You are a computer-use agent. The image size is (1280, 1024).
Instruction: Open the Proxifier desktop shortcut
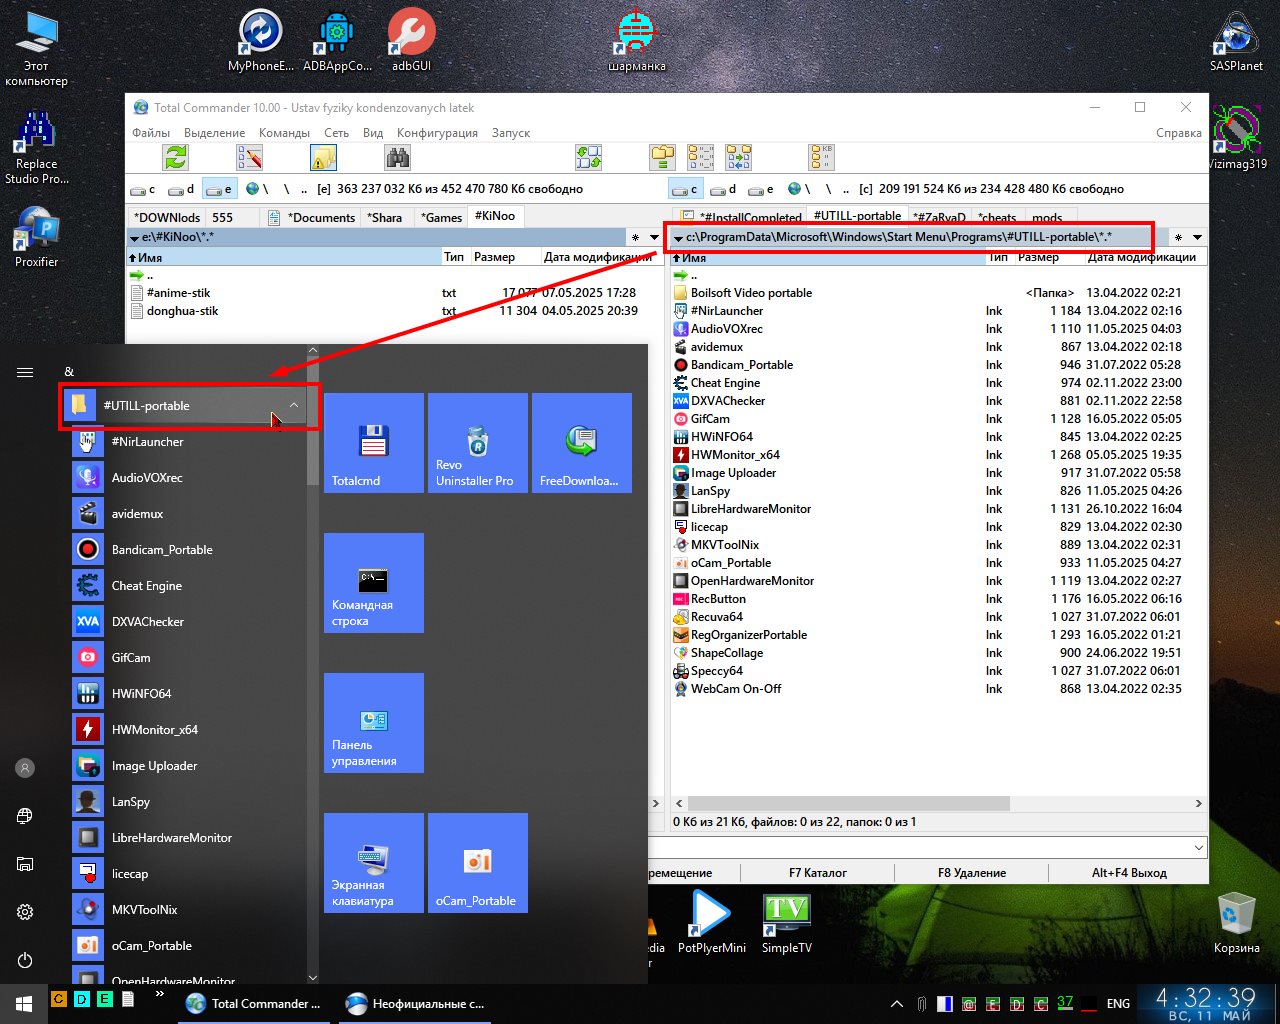pos(36,237)
